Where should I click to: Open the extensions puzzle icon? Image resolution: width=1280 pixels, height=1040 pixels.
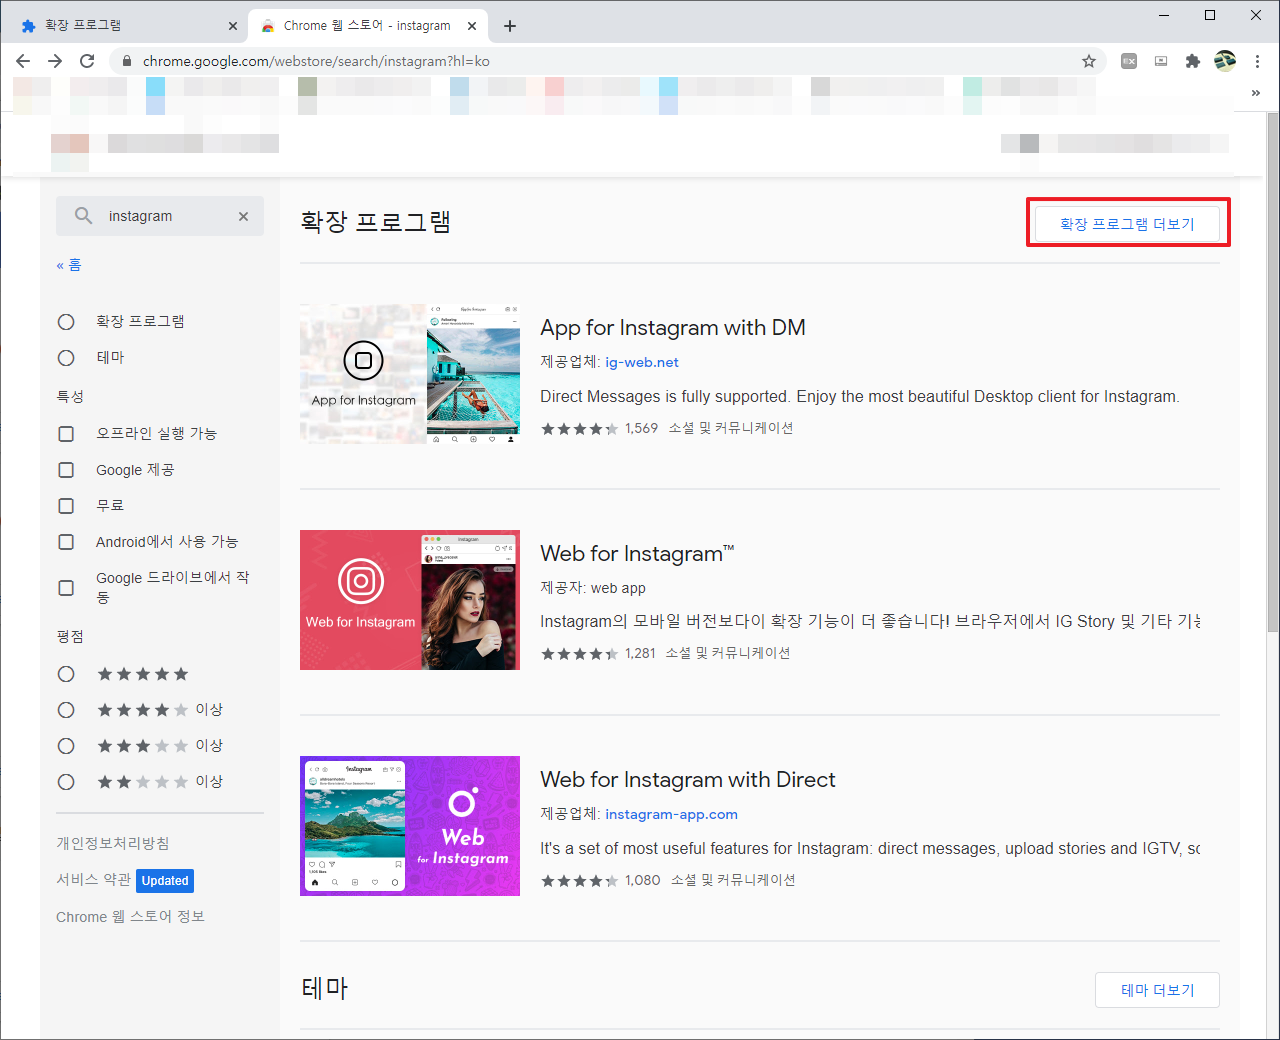pos(1192,61)
